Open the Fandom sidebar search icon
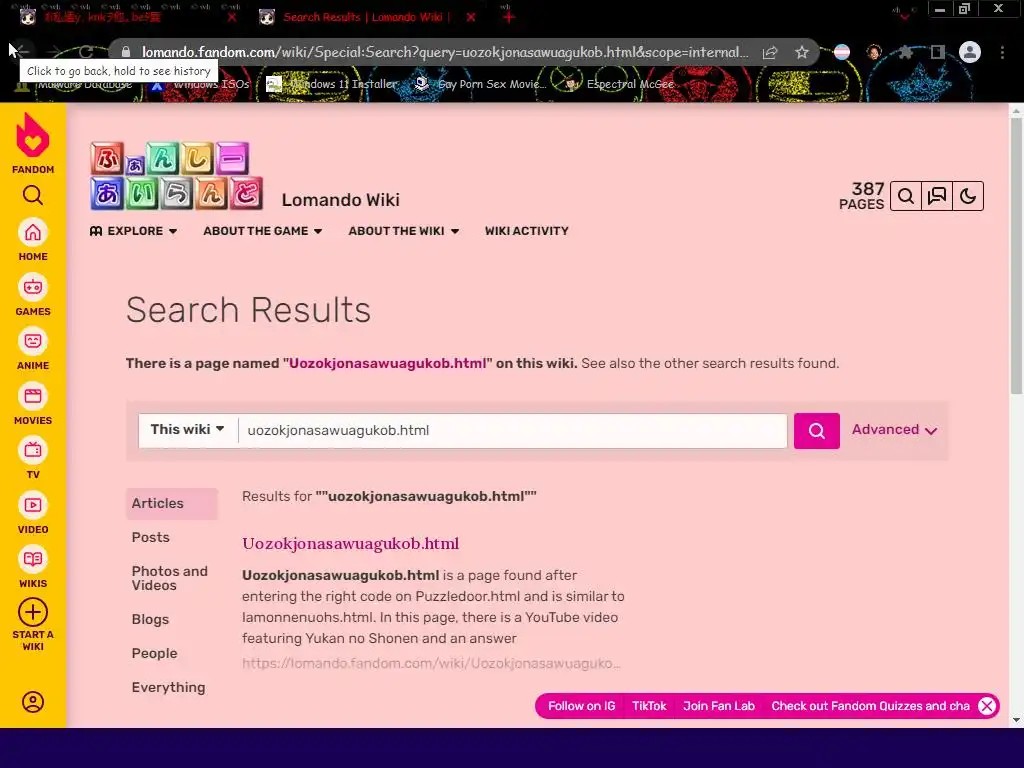 (33, 195)
